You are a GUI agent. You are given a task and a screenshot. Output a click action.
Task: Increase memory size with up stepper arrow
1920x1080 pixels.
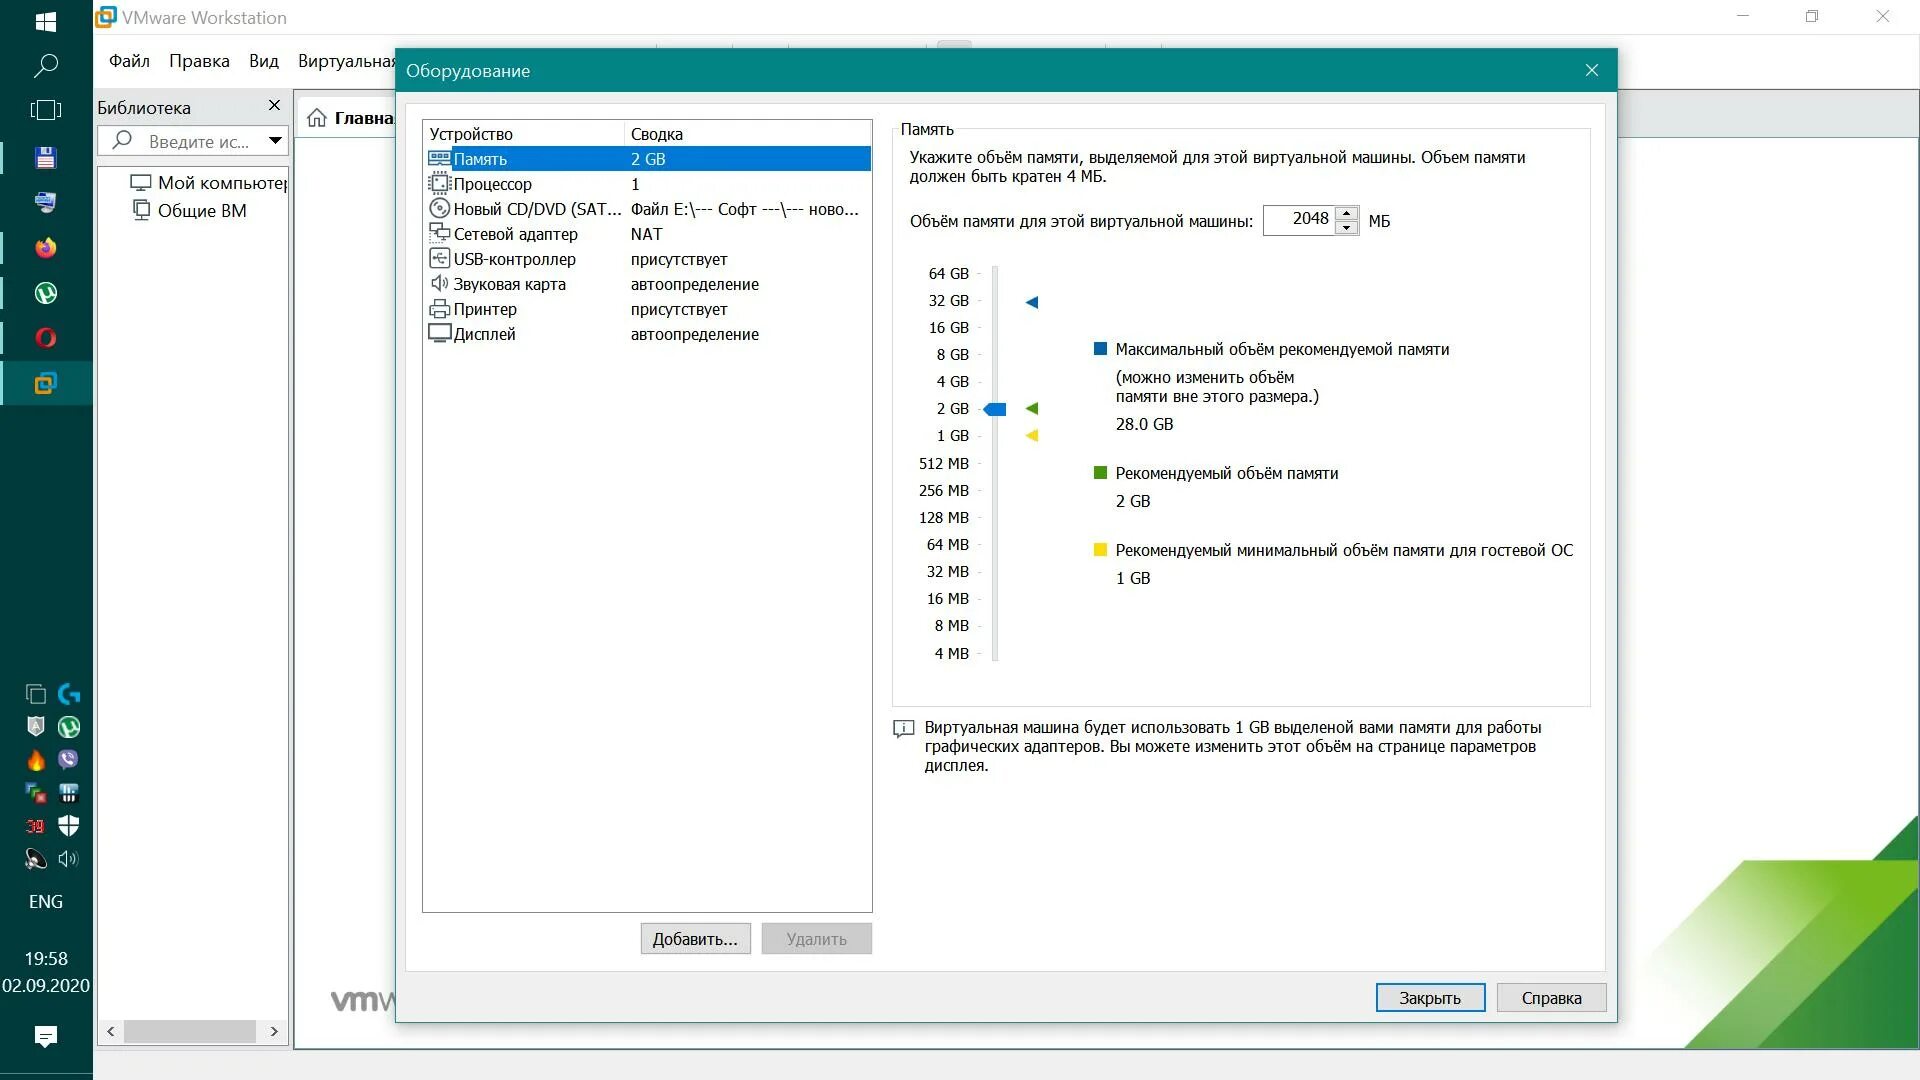tap(1347, 213)
